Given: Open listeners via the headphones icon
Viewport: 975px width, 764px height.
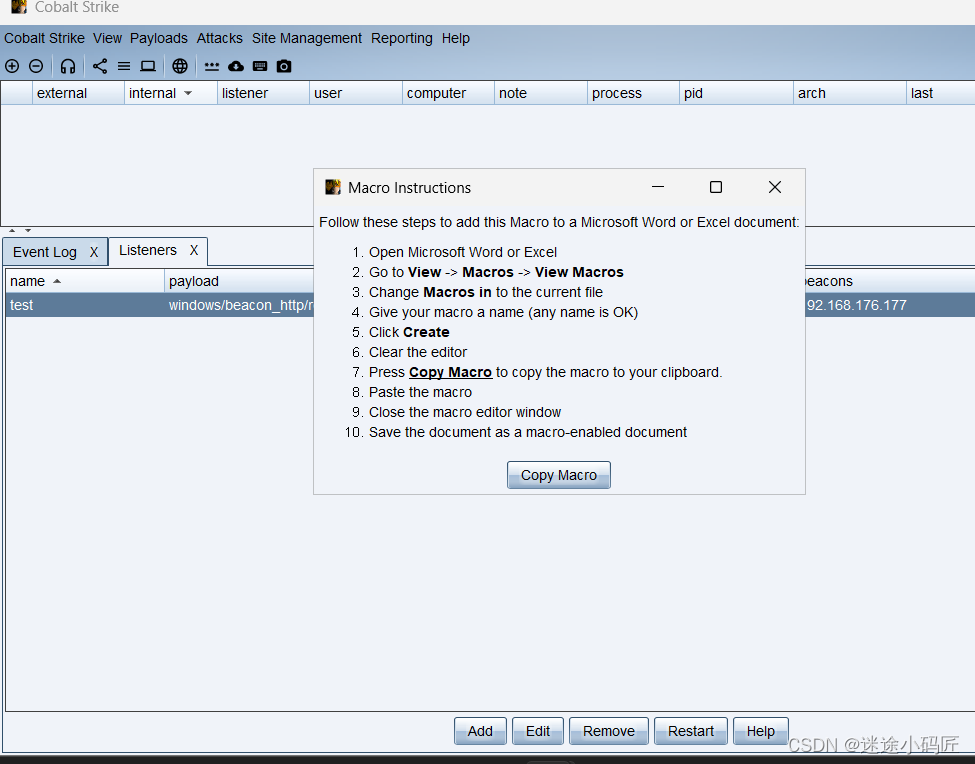Looking at the screenshot, I should [x=68, y=66].
